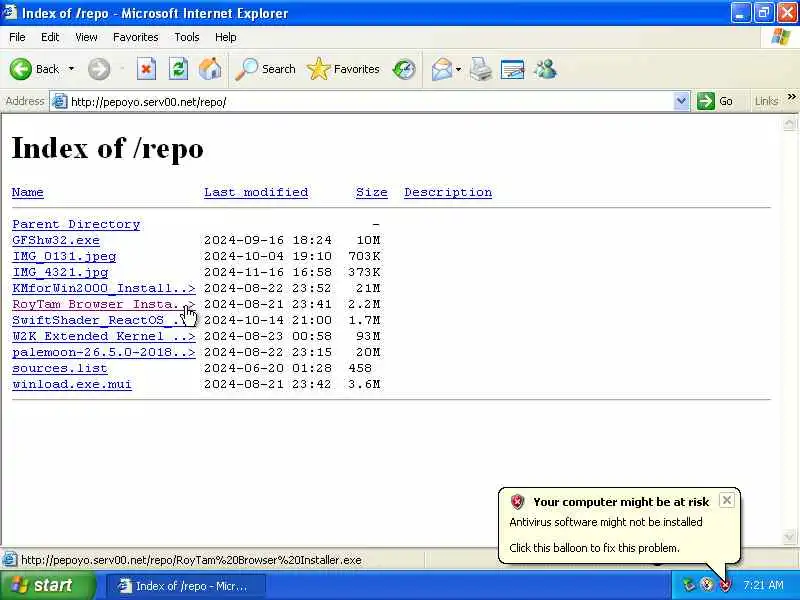Expand the address bar dropdown
The width and height of the screenshot is (800, 600).
681,101
